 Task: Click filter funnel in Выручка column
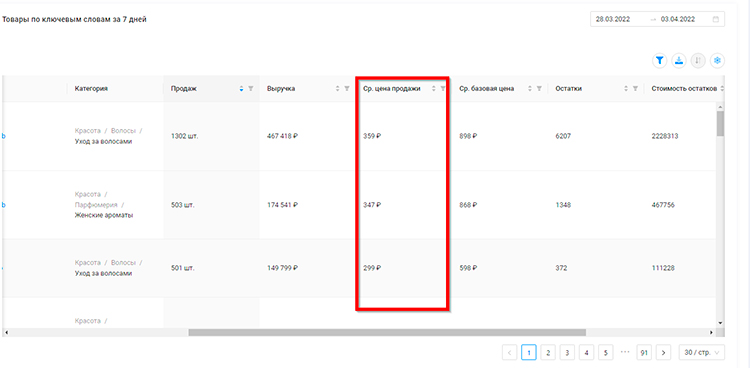pos(347,89)
